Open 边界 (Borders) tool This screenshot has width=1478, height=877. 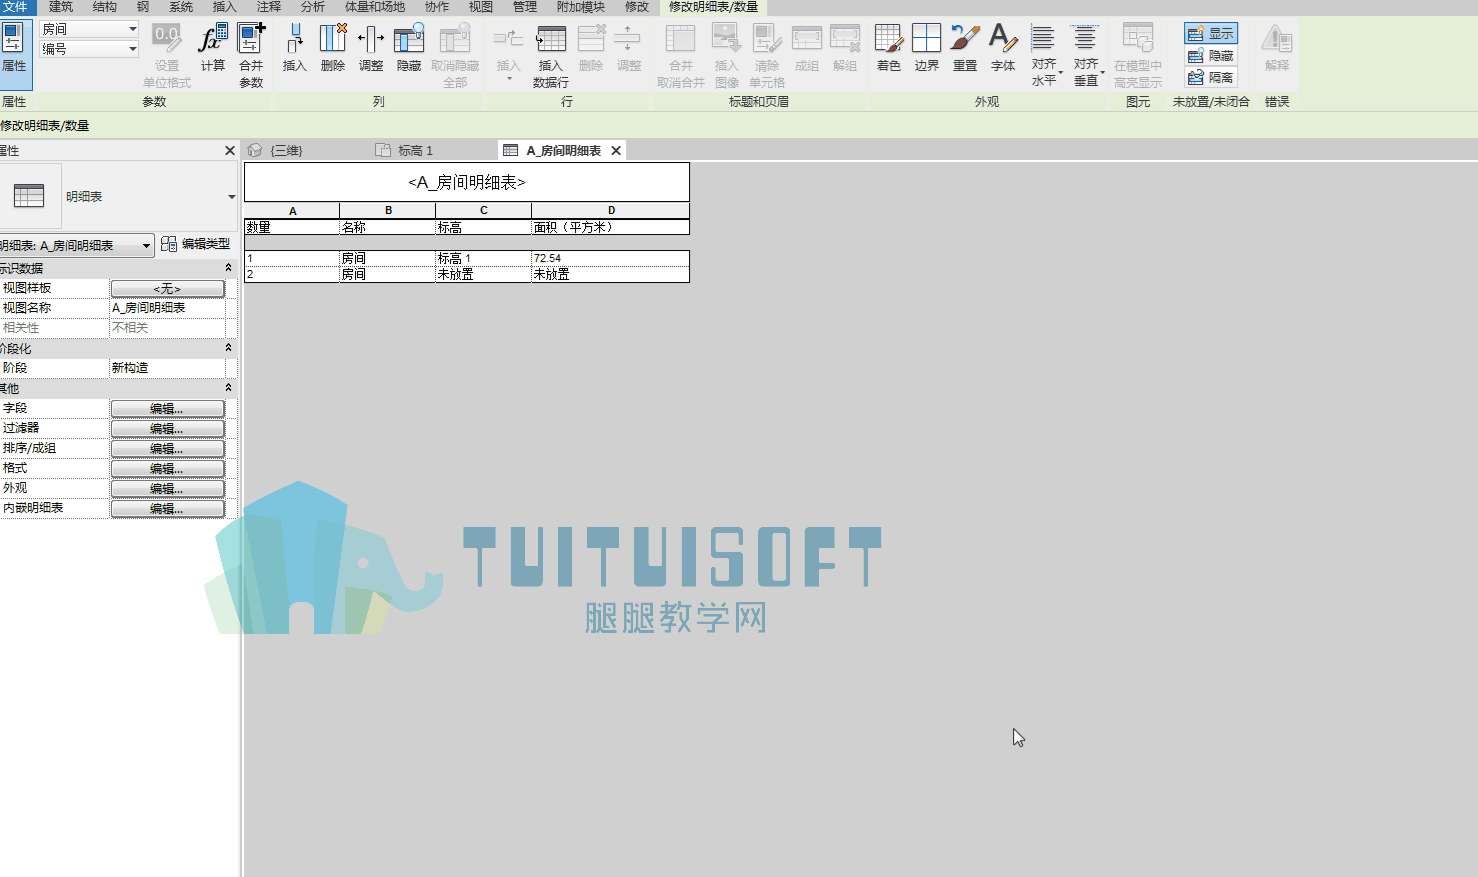(x=927, y=48)
